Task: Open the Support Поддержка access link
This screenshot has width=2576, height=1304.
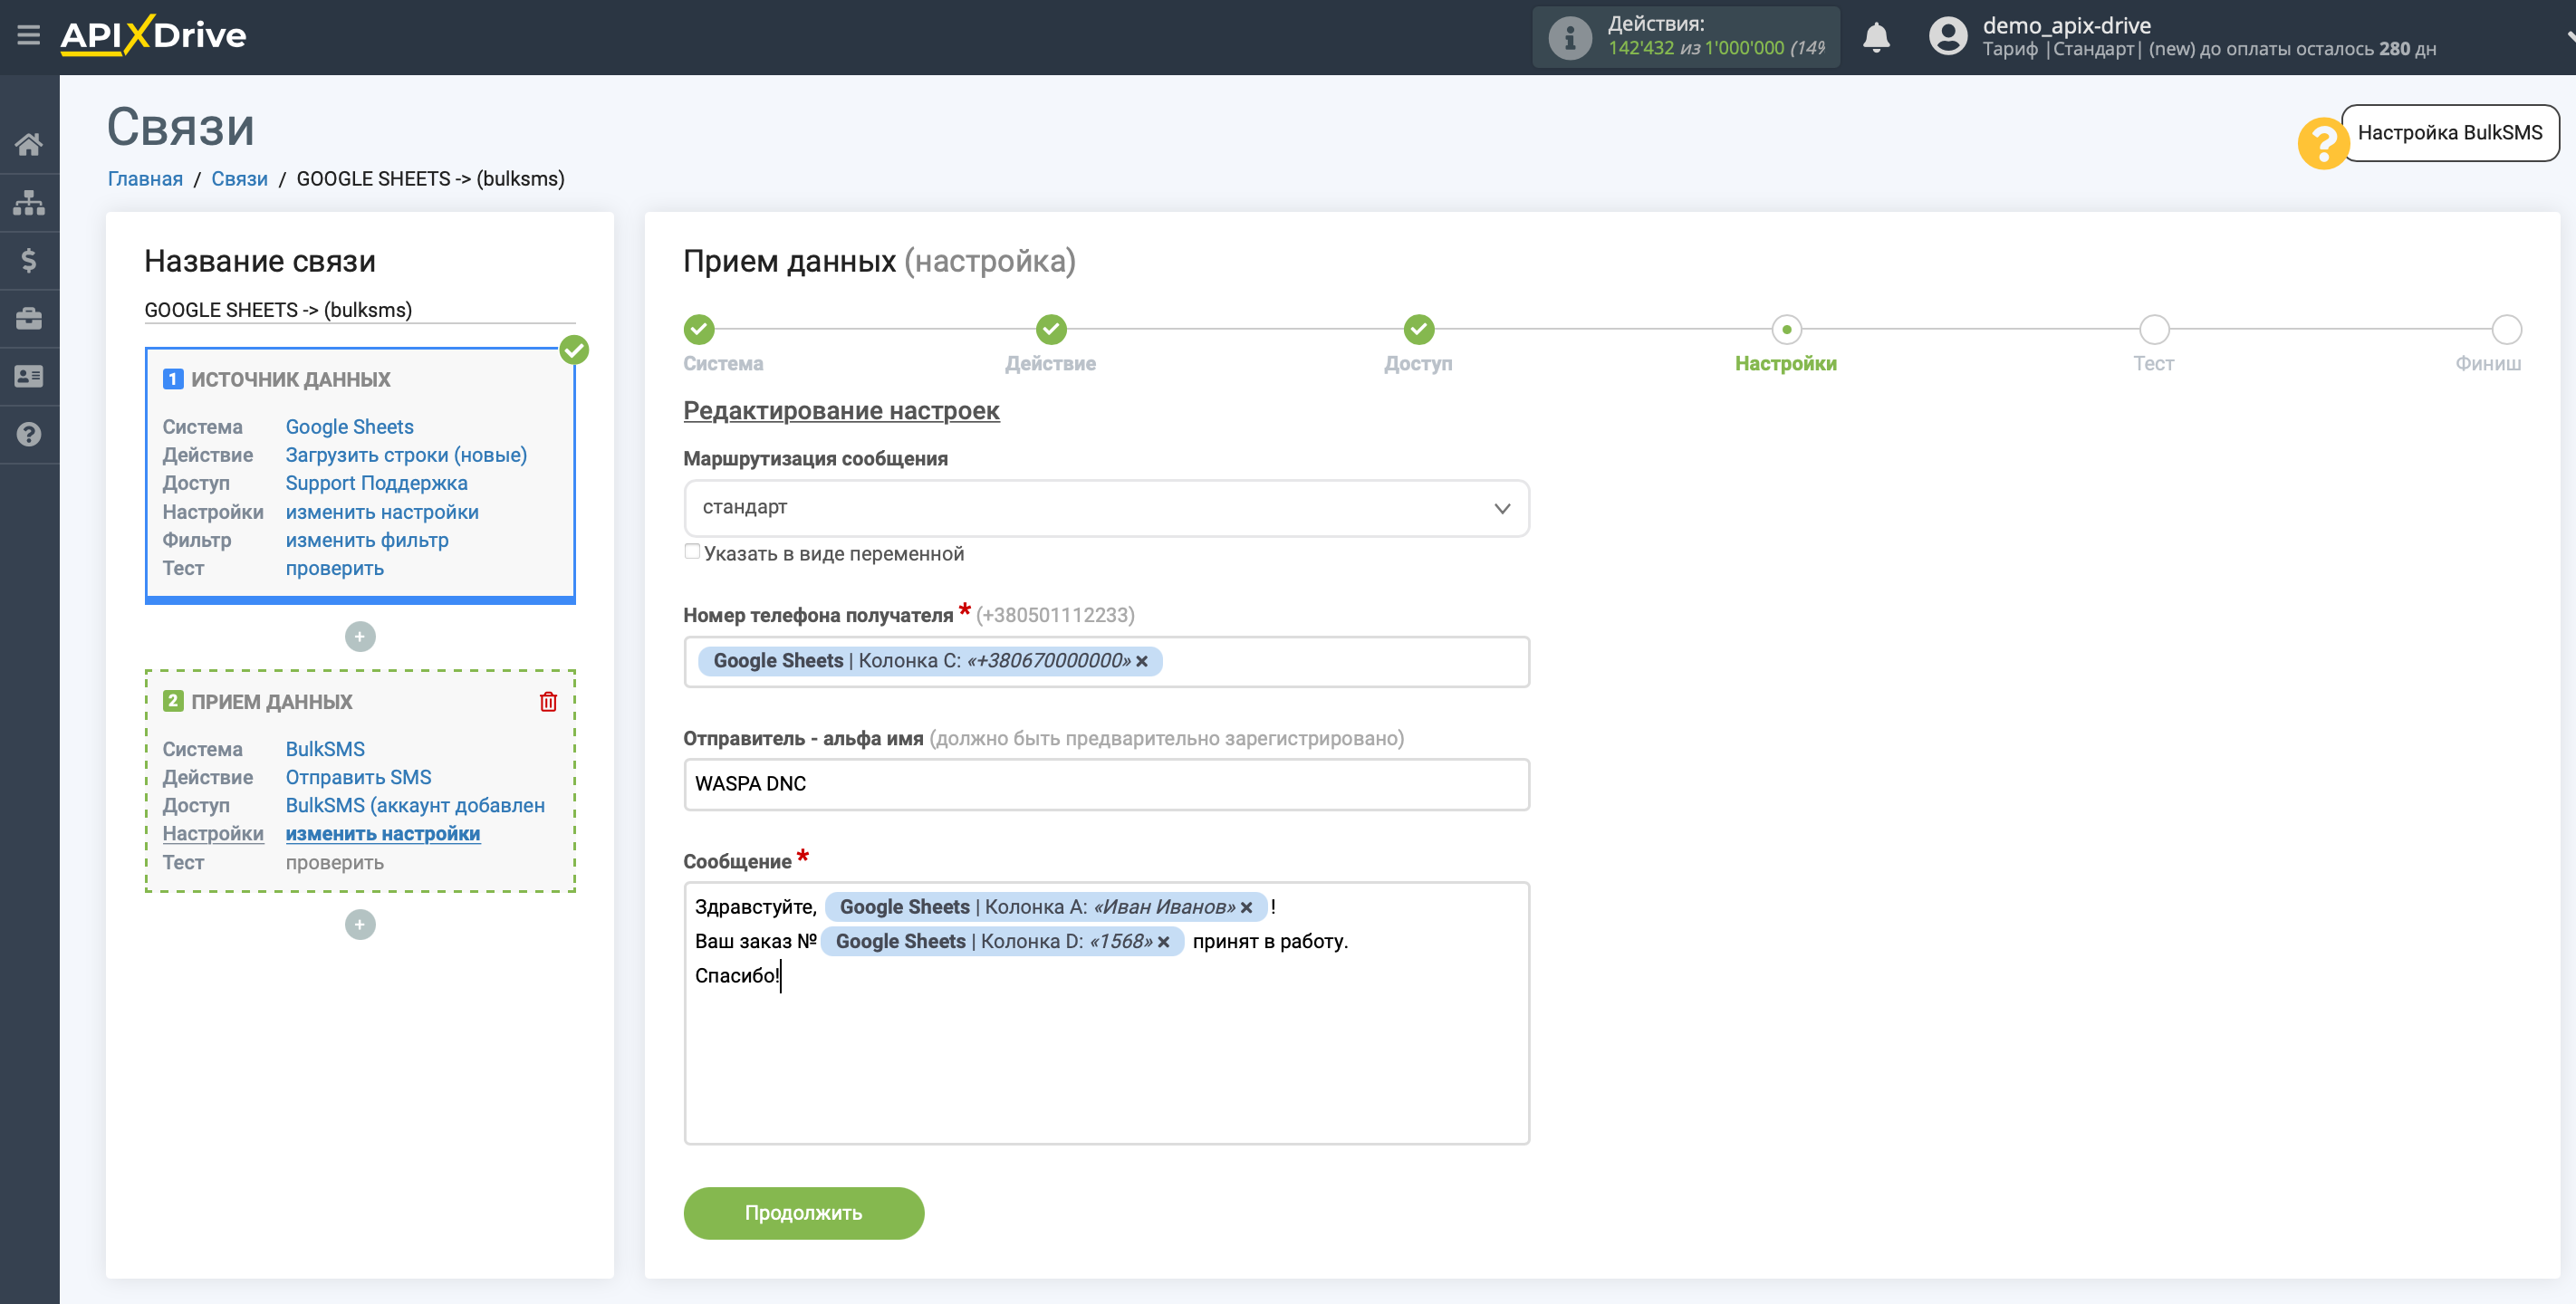Action: (376, 483)
